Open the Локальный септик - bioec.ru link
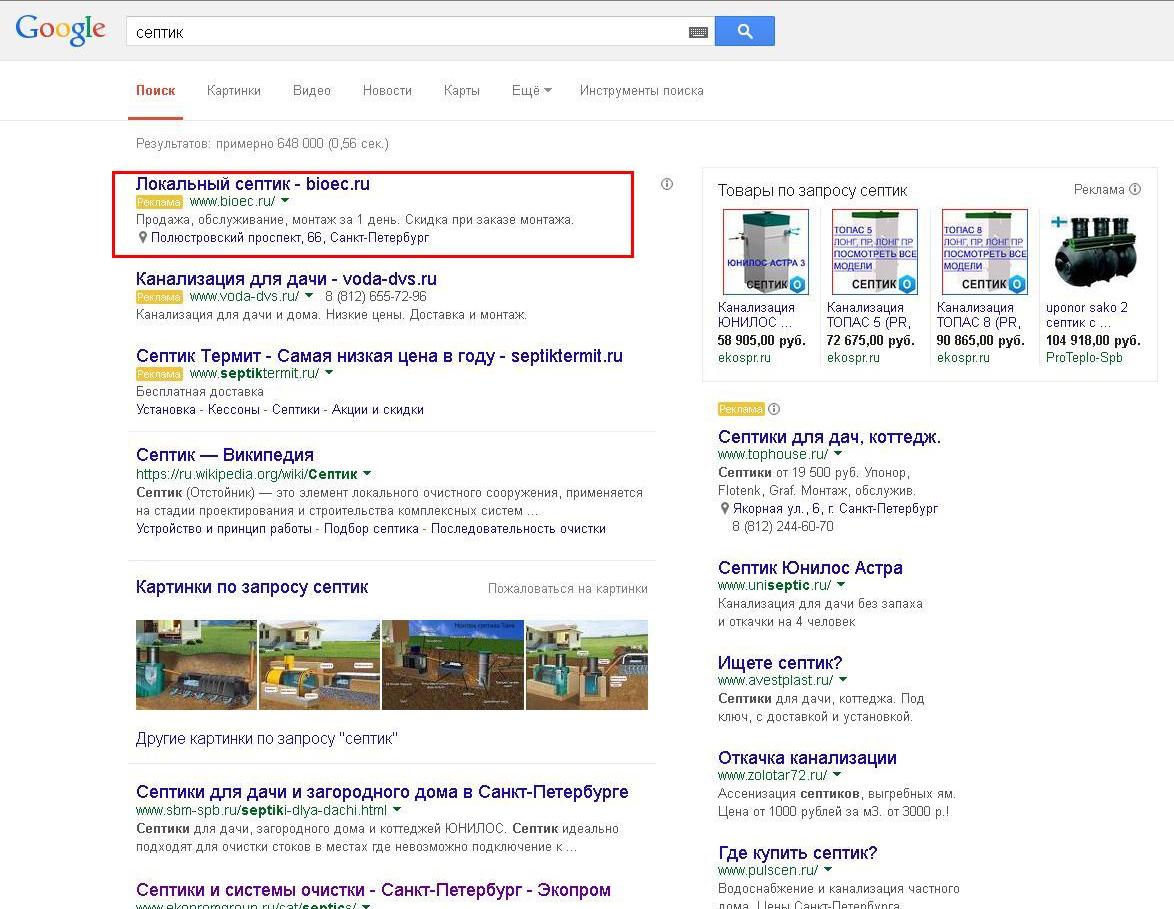1174x909 pixels. tap(252, 183)
